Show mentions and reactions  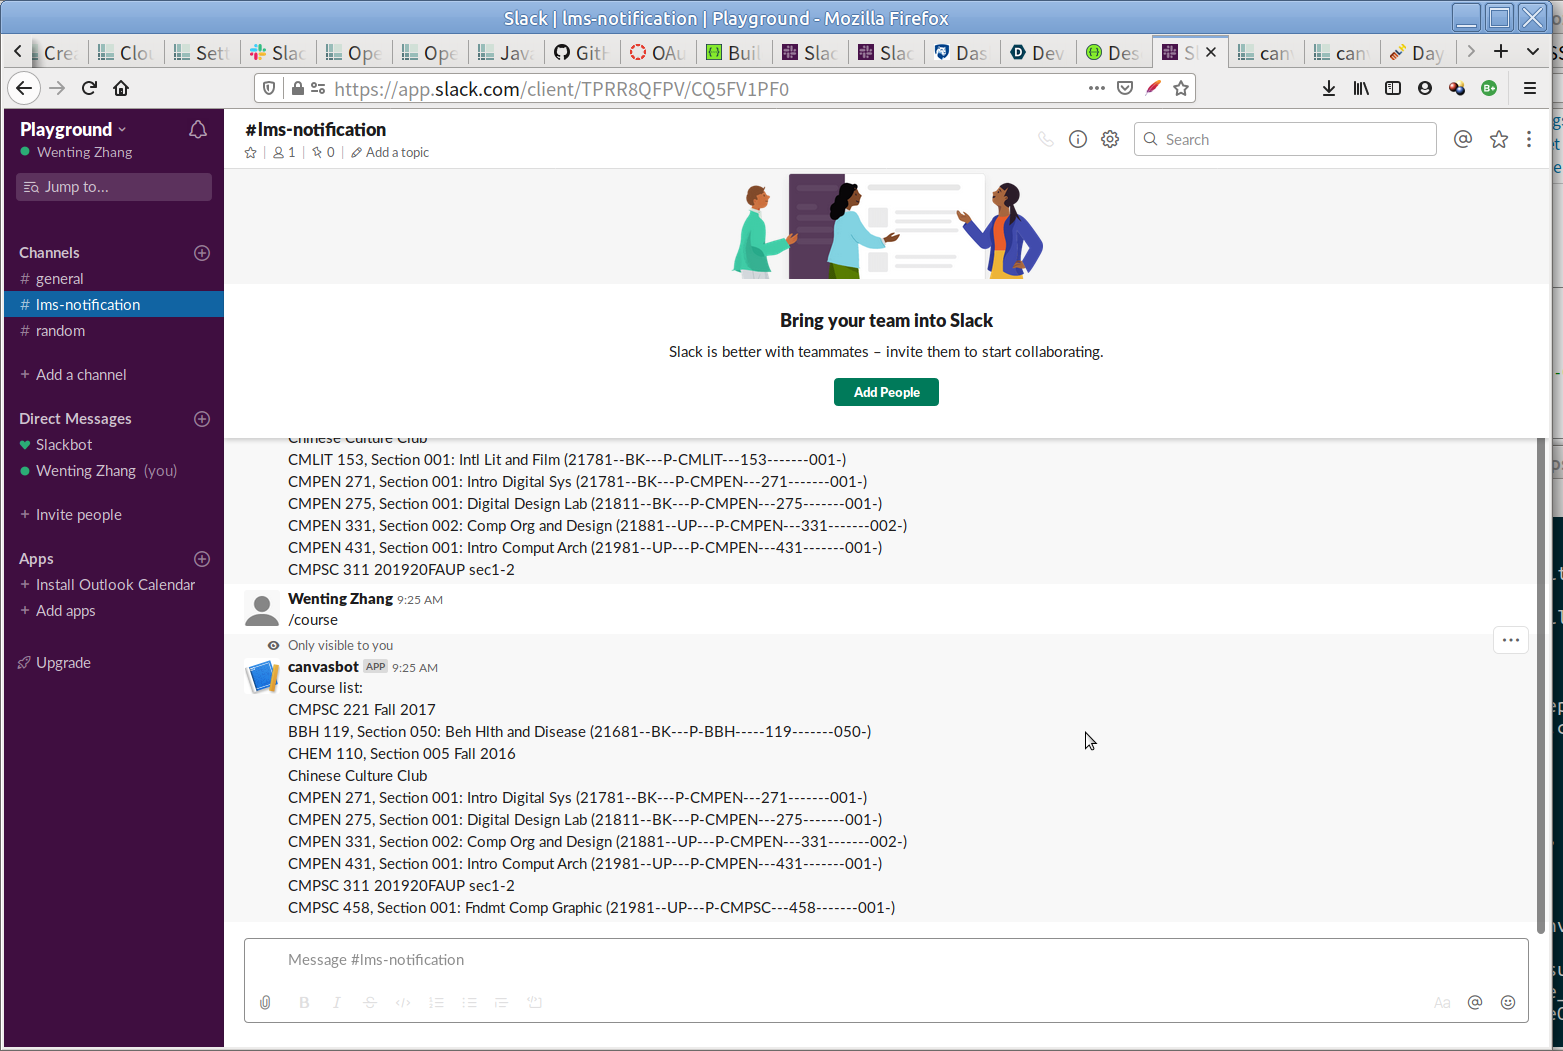click(x=1463, y=140)
